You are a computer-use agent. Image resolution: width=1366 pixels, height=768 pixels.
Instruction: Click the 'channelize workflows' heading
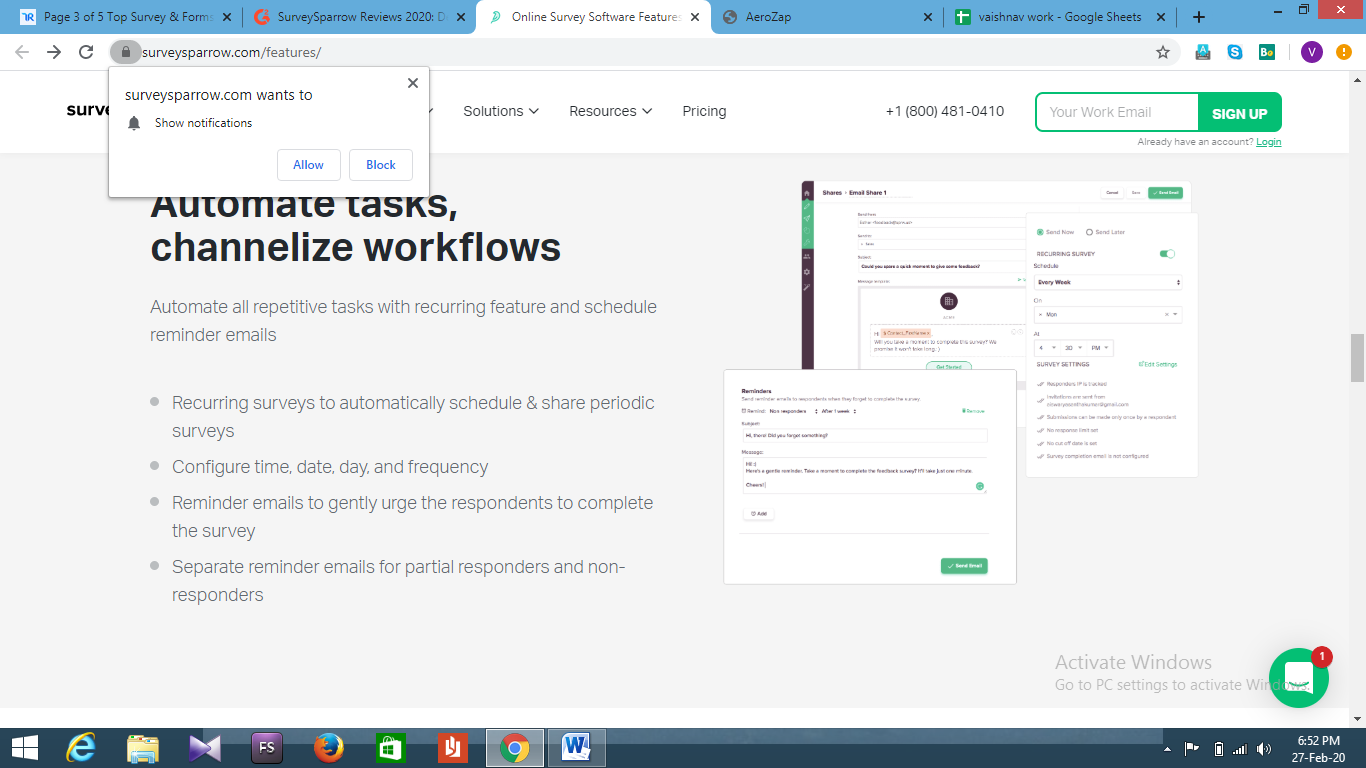pyautogui.click(x=355, y=246)
